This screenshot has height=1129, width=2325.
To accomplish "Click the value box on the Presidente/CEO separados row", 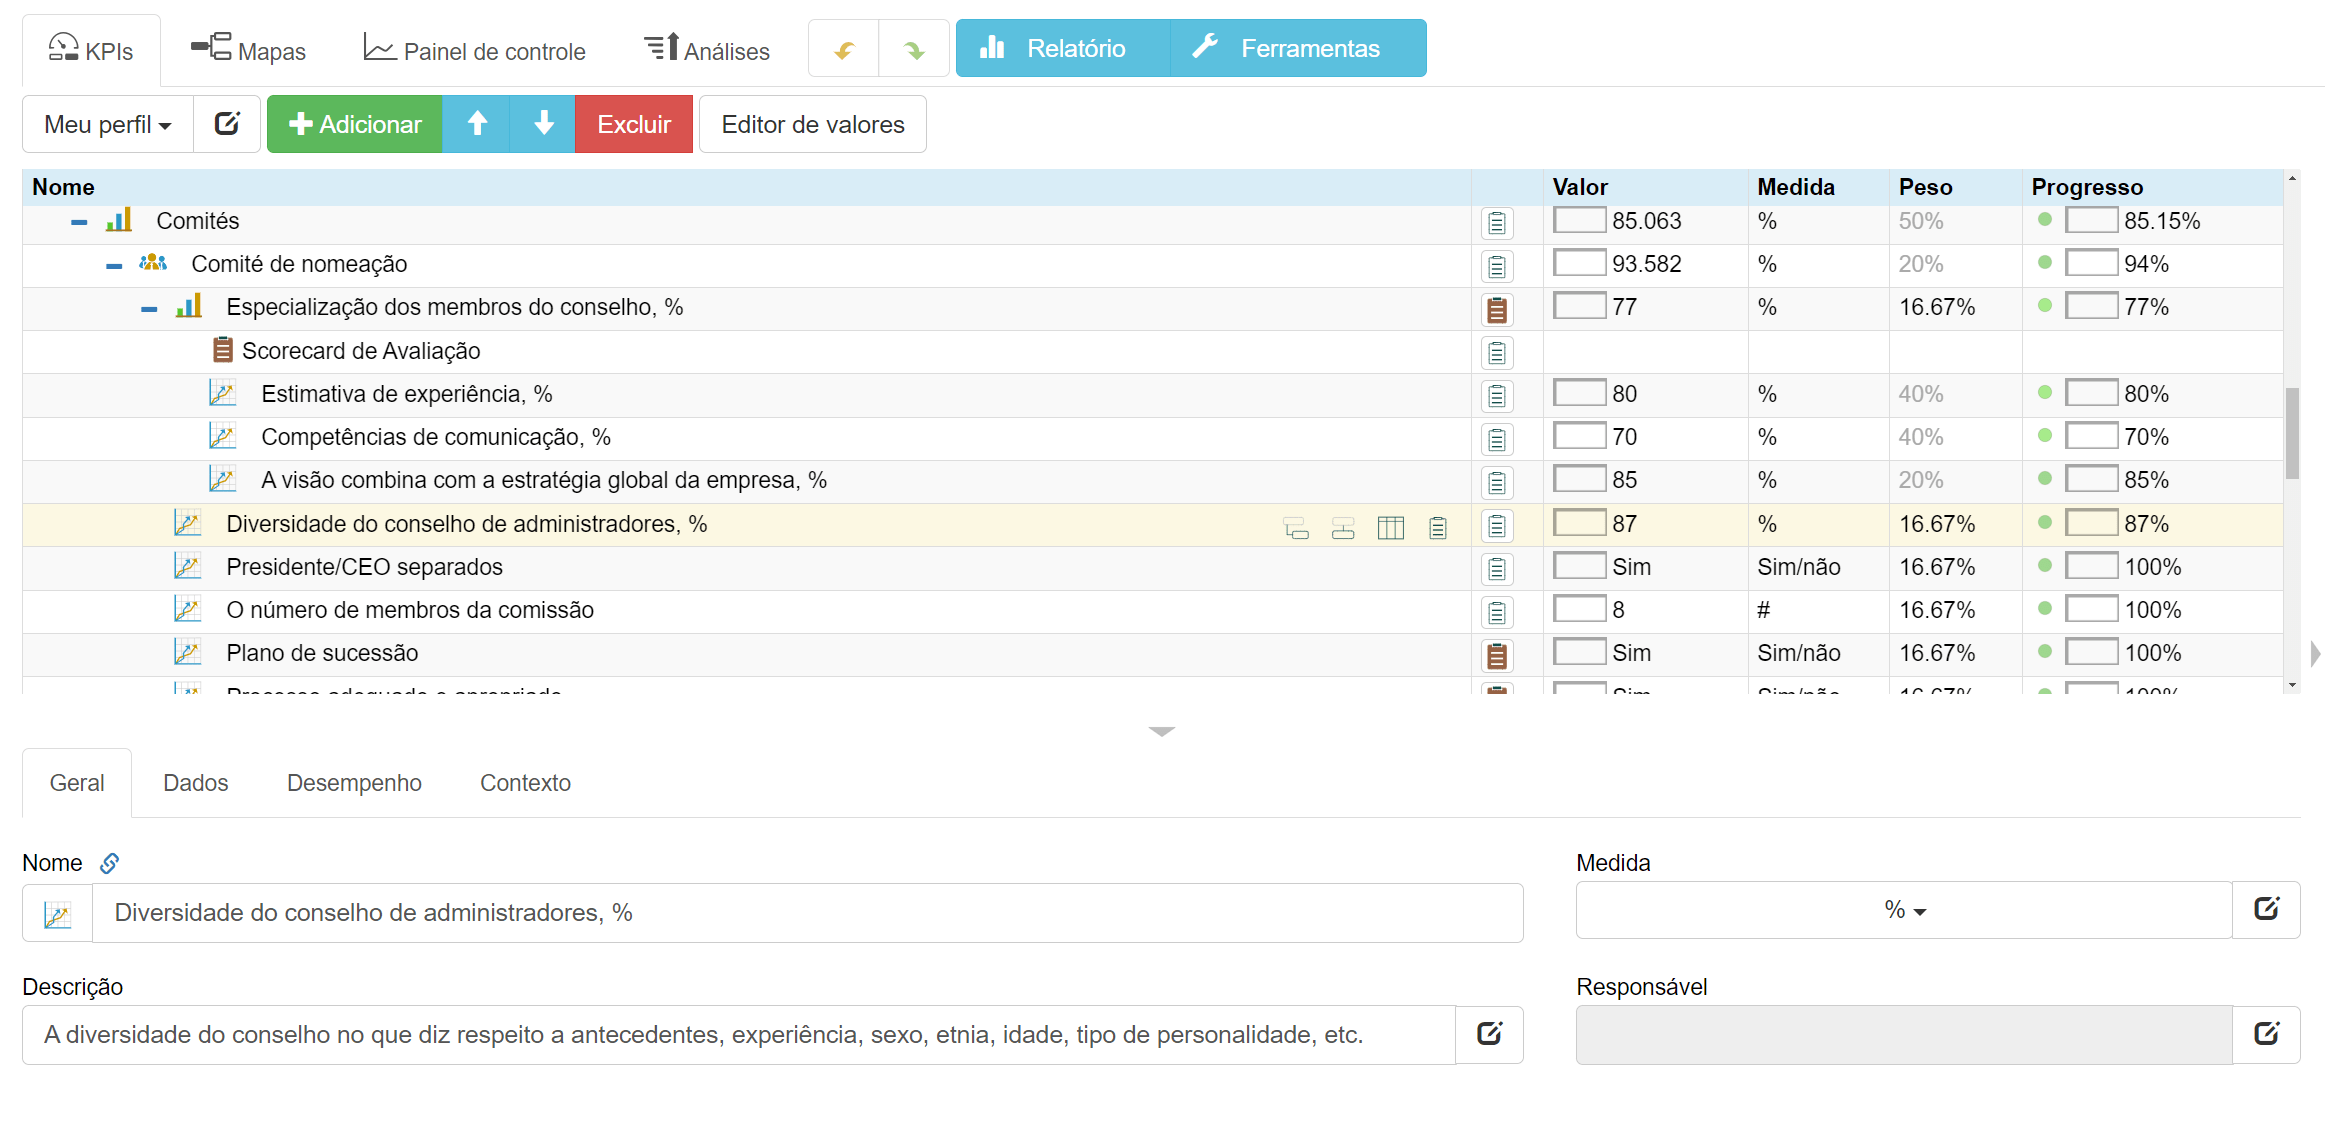I will coord(1578,565).
